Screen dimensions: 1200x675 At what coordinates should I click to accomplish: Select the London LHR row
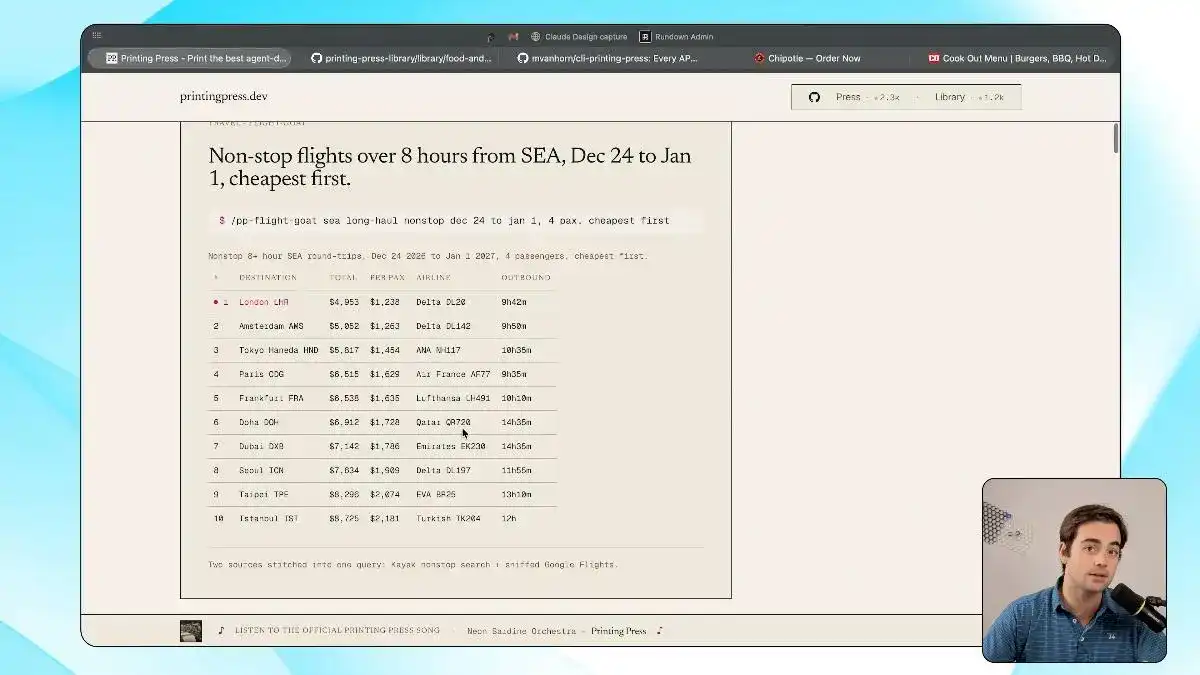[x=382, y=302]
